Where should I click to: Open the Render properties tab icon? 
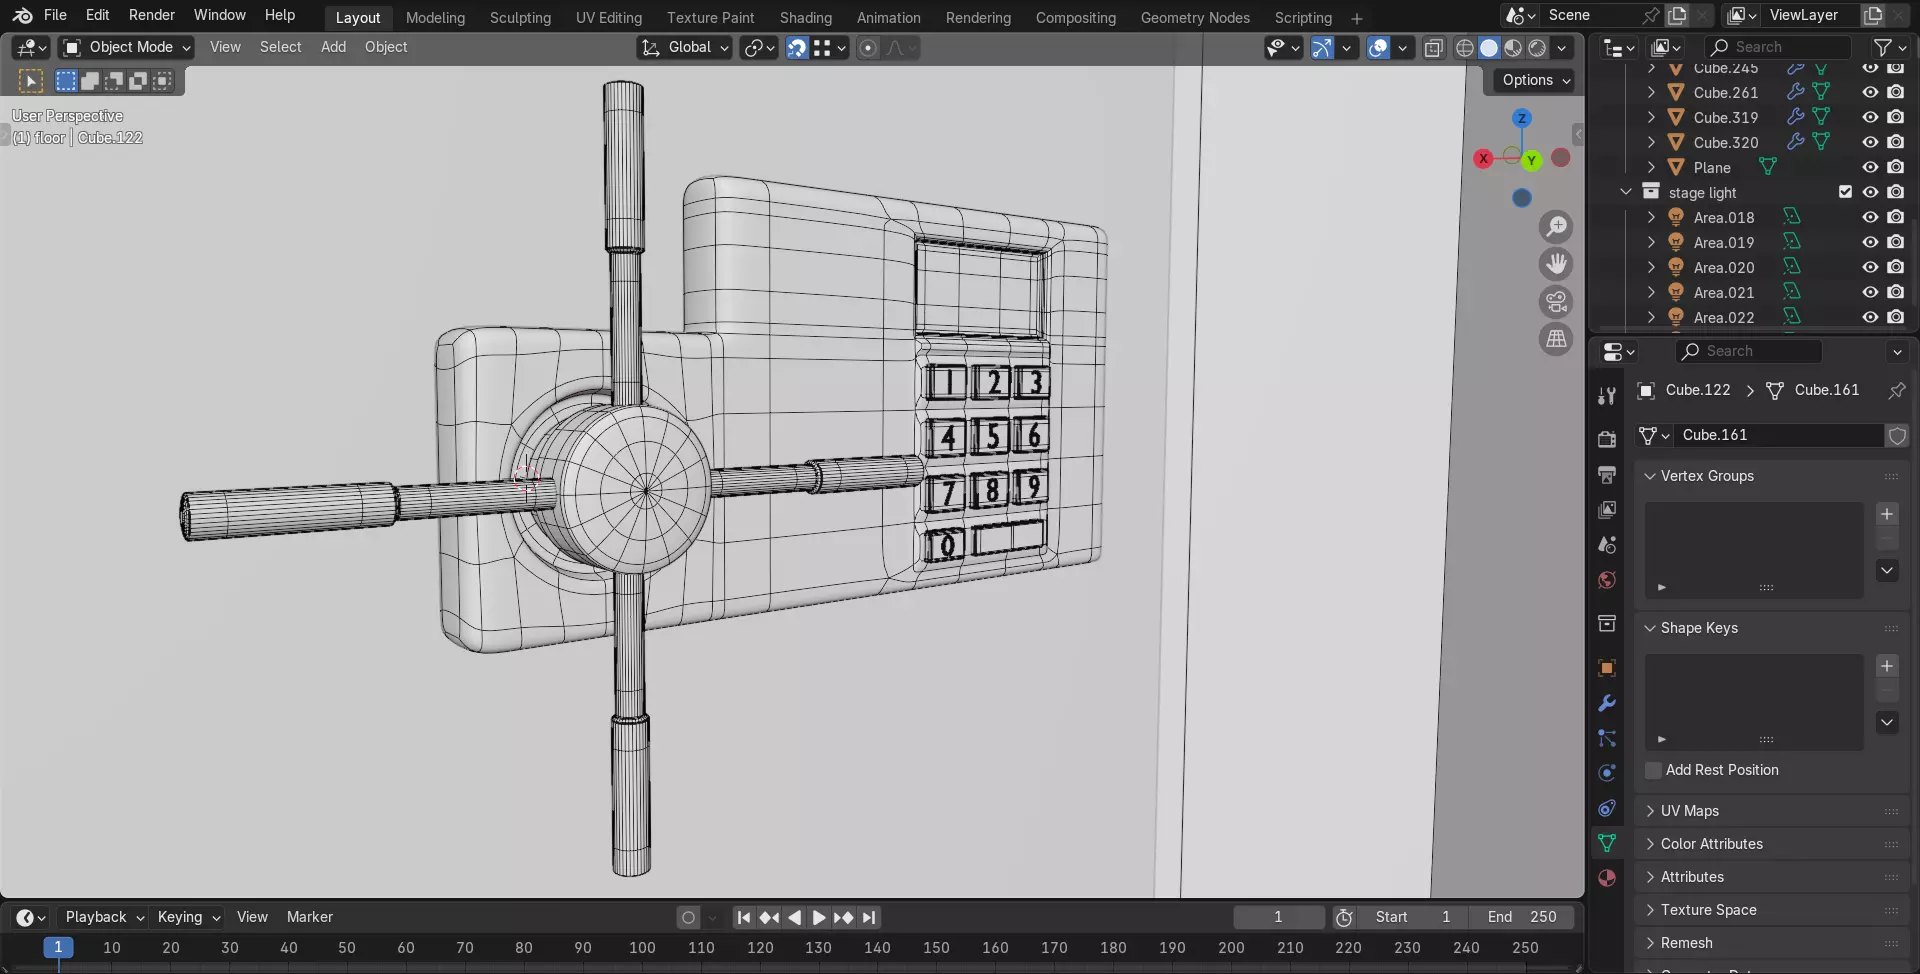[x=1607, y=439]
